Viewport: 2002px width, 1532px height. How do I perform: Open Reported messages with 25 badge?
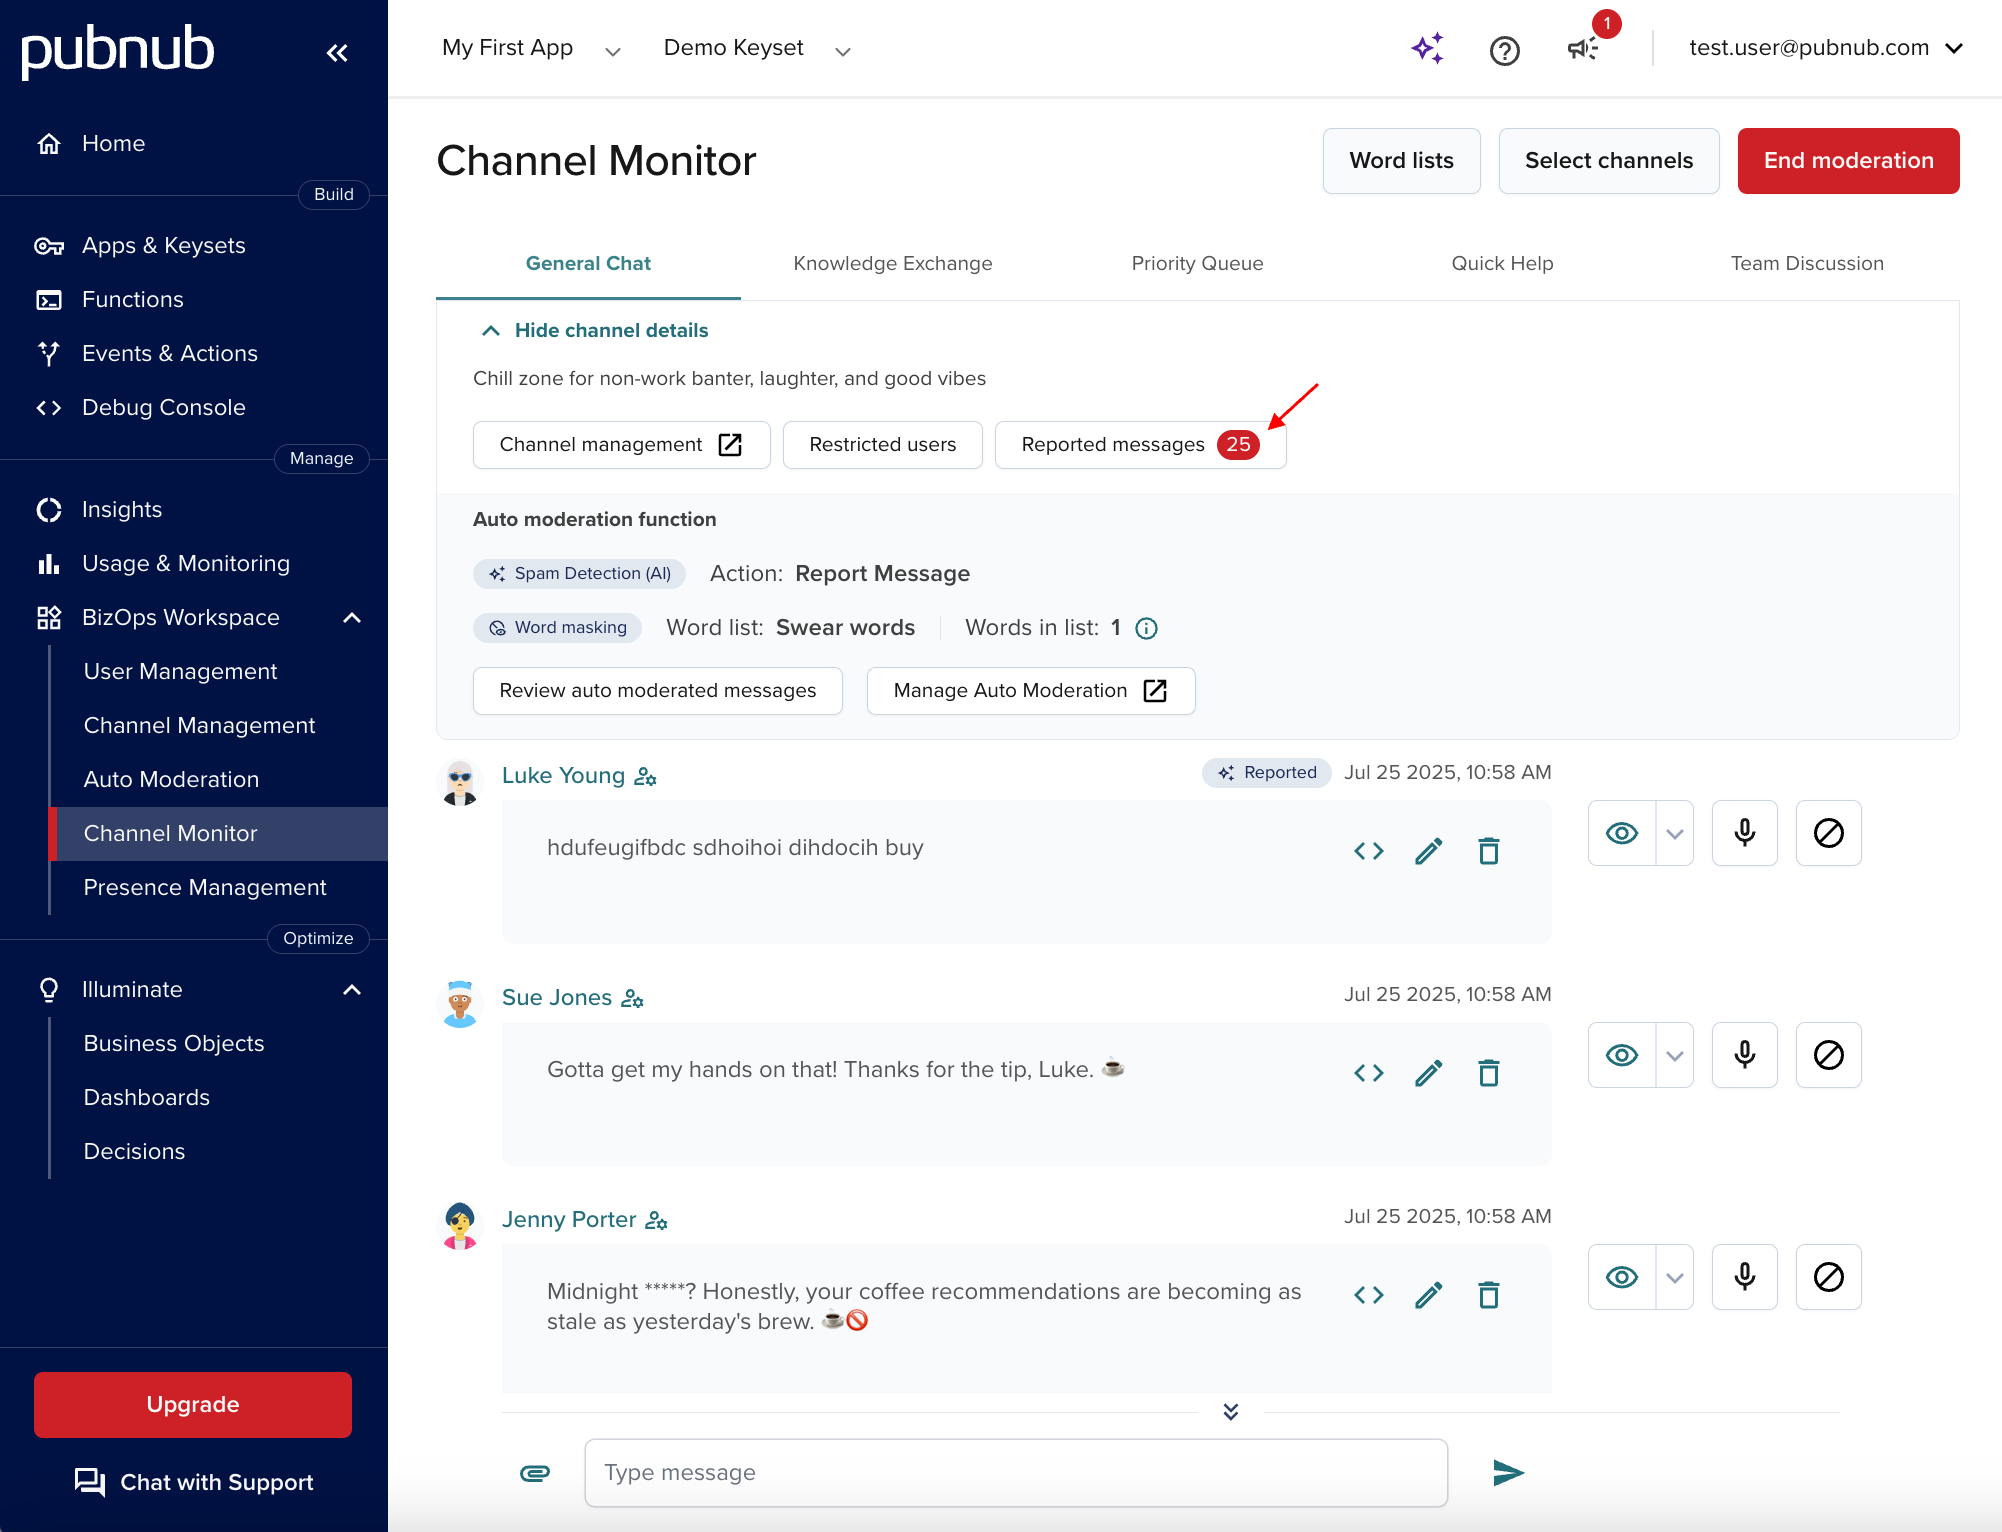(1139, 444)
